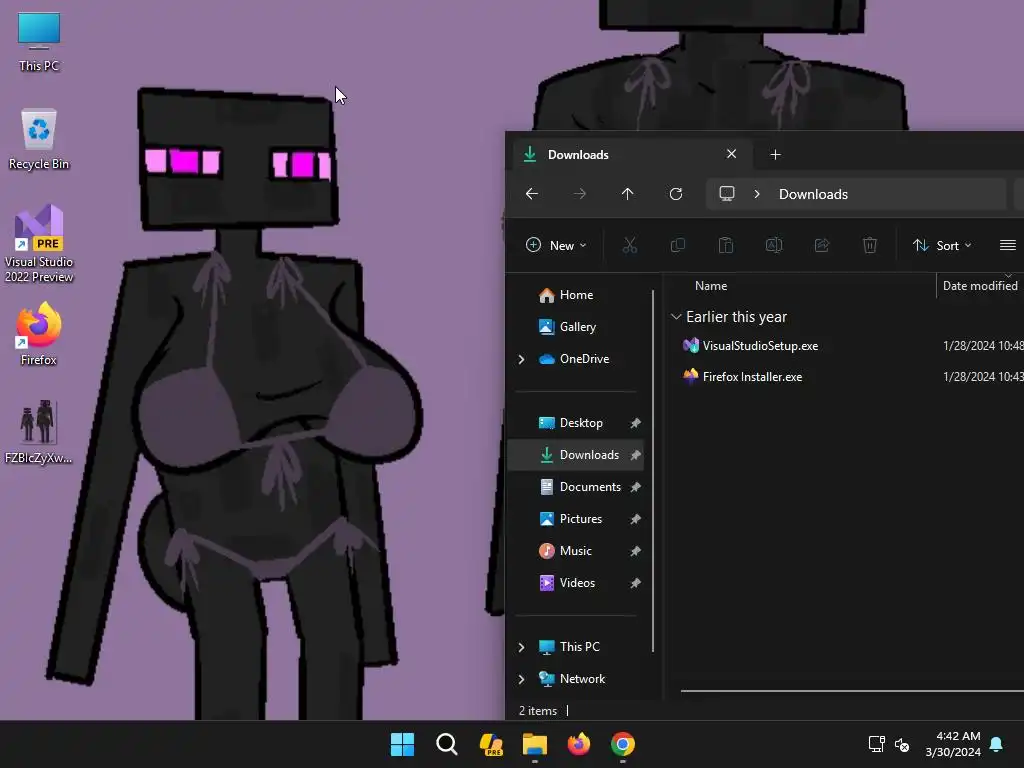Viewport: 1024px width, 768px height.
Task: Open the New item dropdown
Action: click(556, 246)
